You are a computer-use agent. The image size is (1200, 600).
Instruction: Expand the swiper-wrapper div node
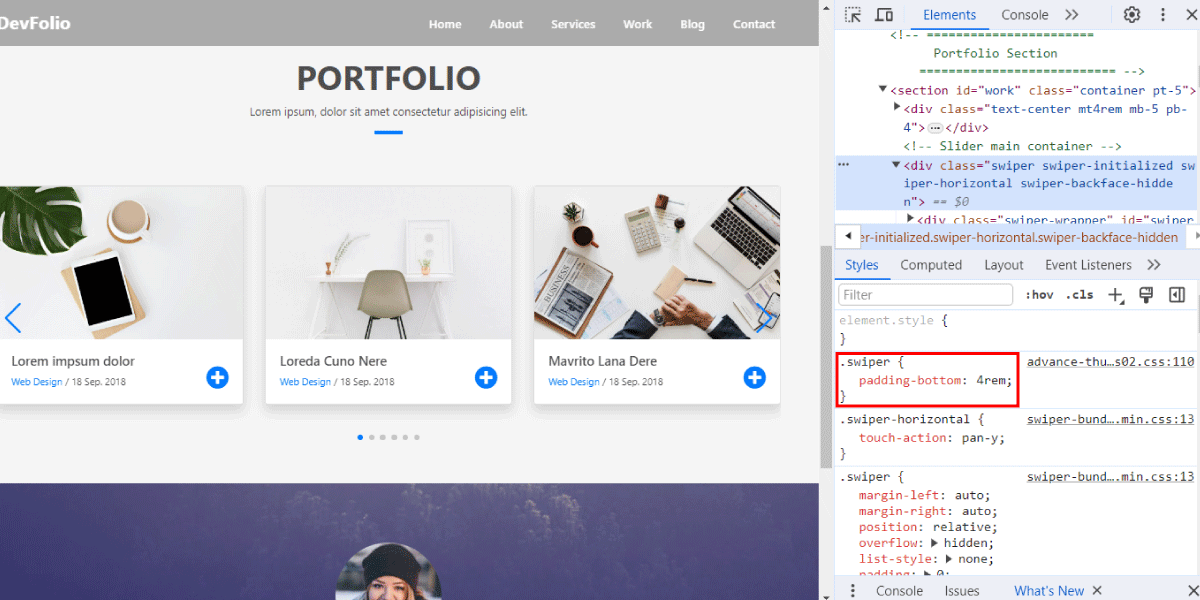tap(911, 219)
